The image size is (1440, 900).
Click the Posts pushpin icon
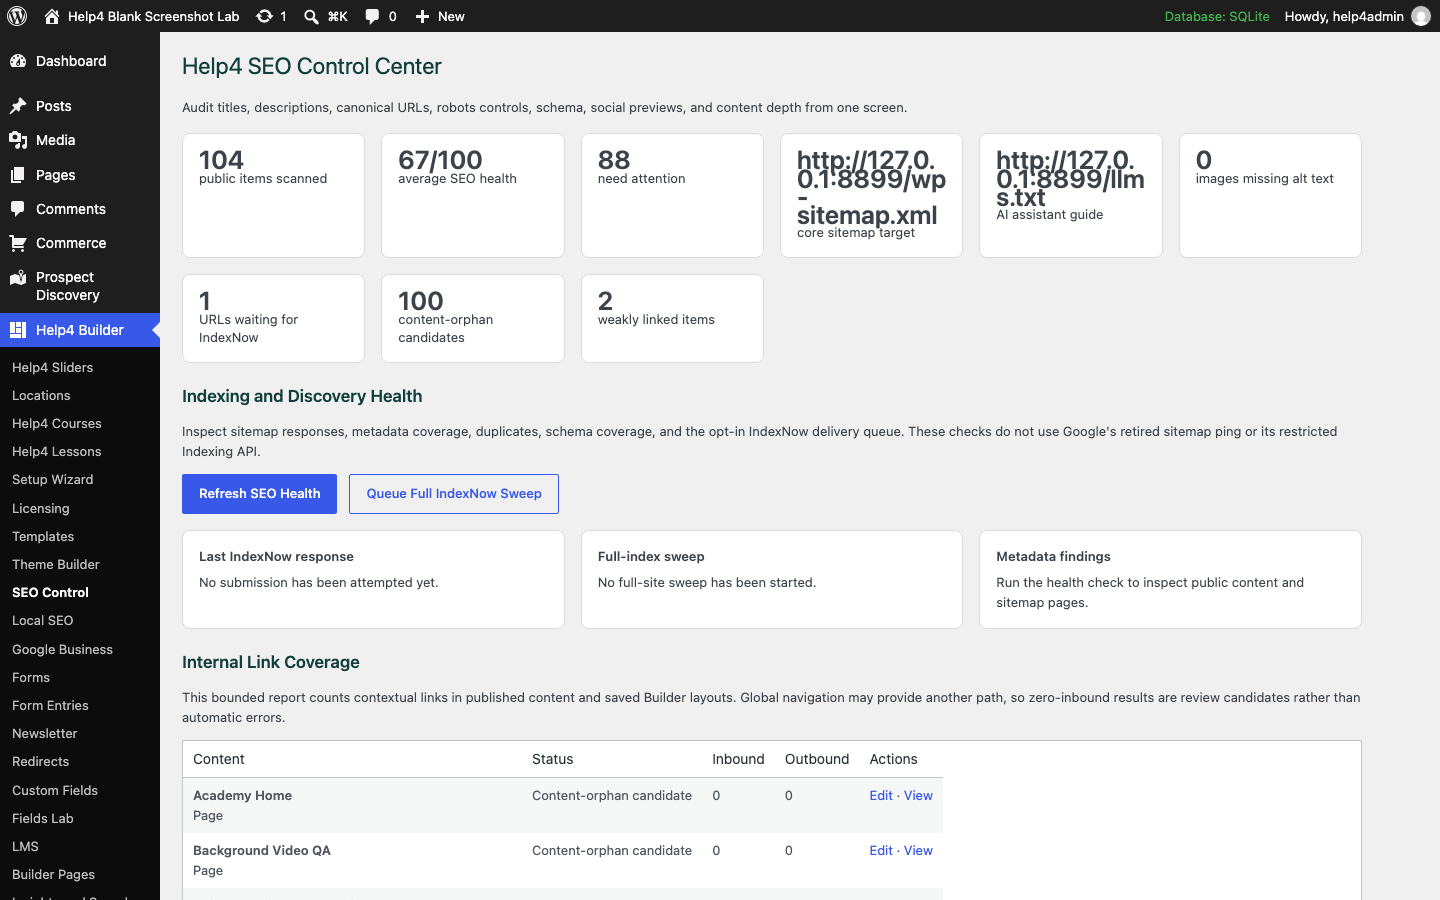pyautogui.click(x=18, y=106)
